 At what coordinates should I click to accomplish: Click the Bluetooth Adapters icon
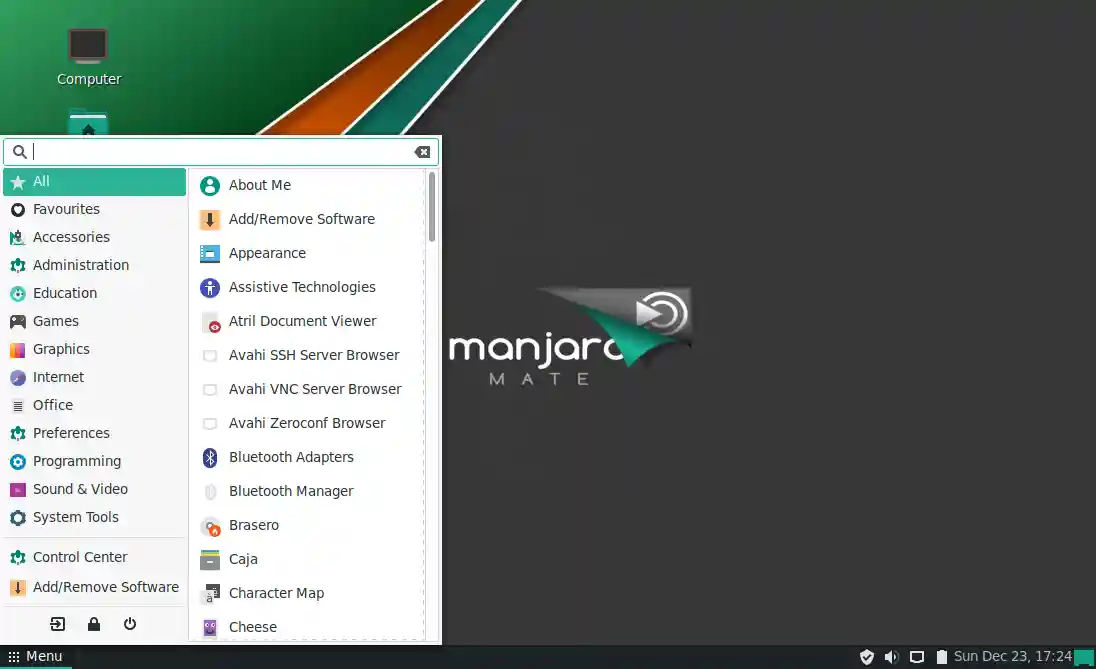point(210,457)
